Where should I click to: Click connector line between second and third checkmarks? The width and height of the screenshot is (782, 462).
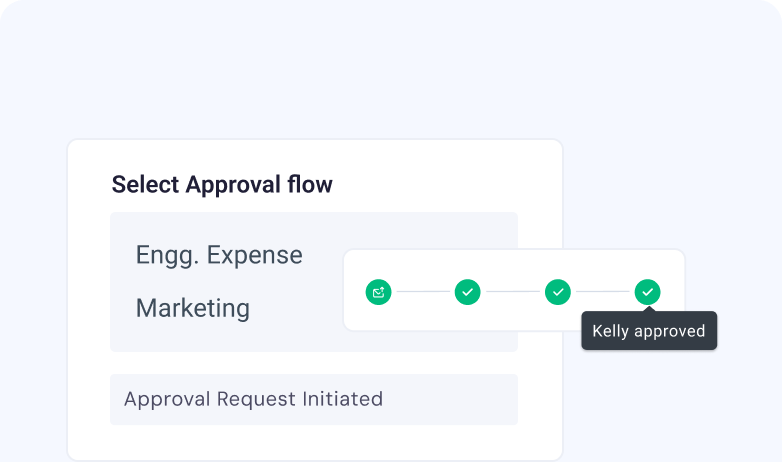click(512, 292)
